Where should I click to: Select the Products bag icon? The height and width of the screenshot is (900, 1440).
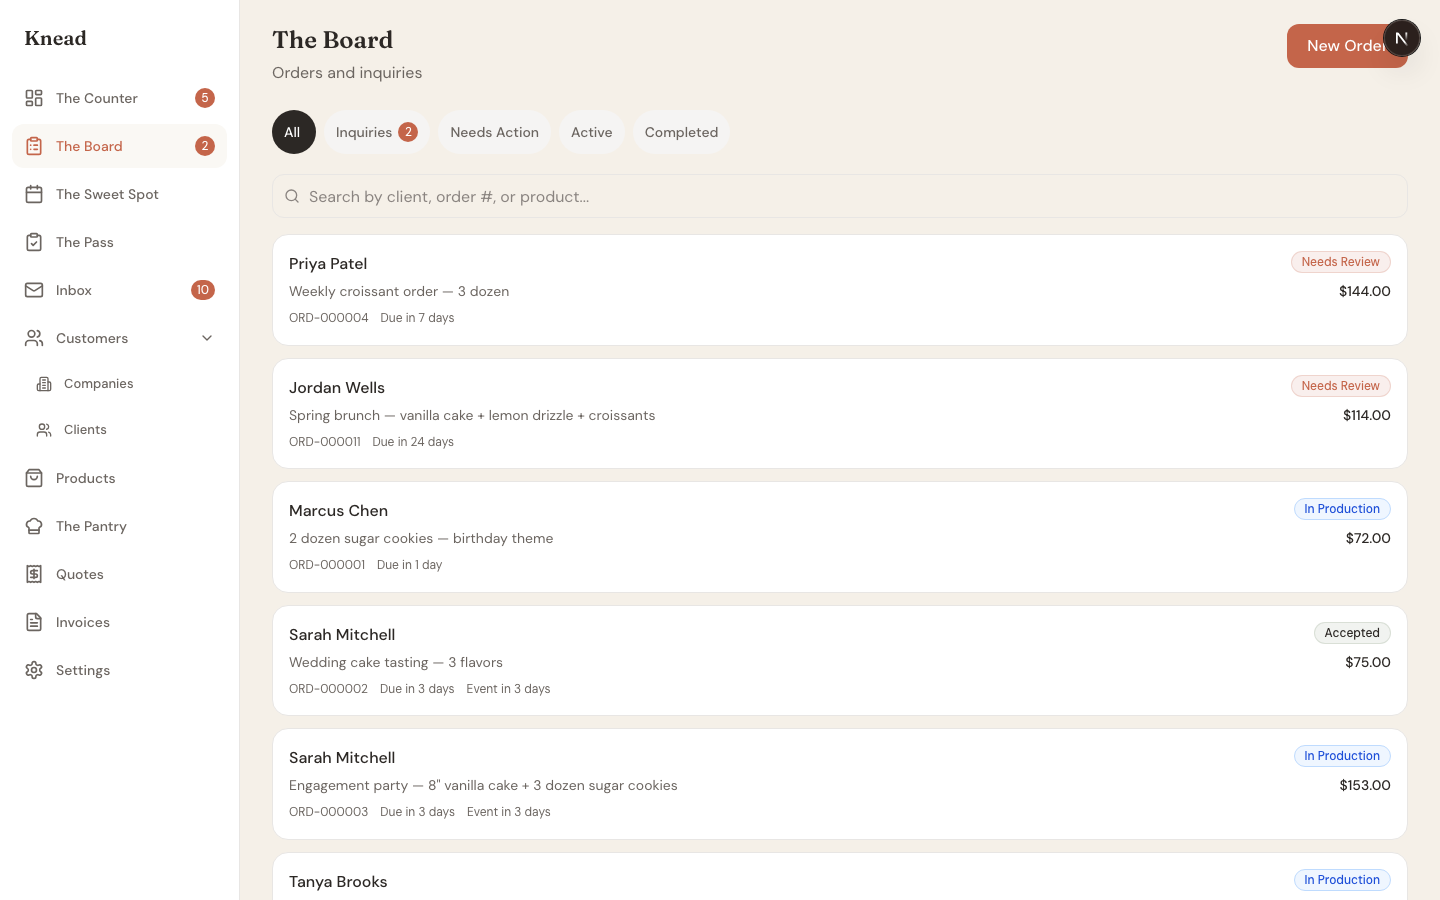(x=33, y=478)
